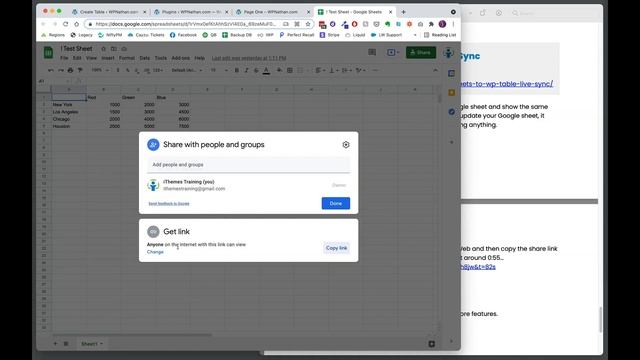Image resolution: width=640 pixels, height=360 pixels.
Task: Click Chrome home button
Action: pos(76,24)
